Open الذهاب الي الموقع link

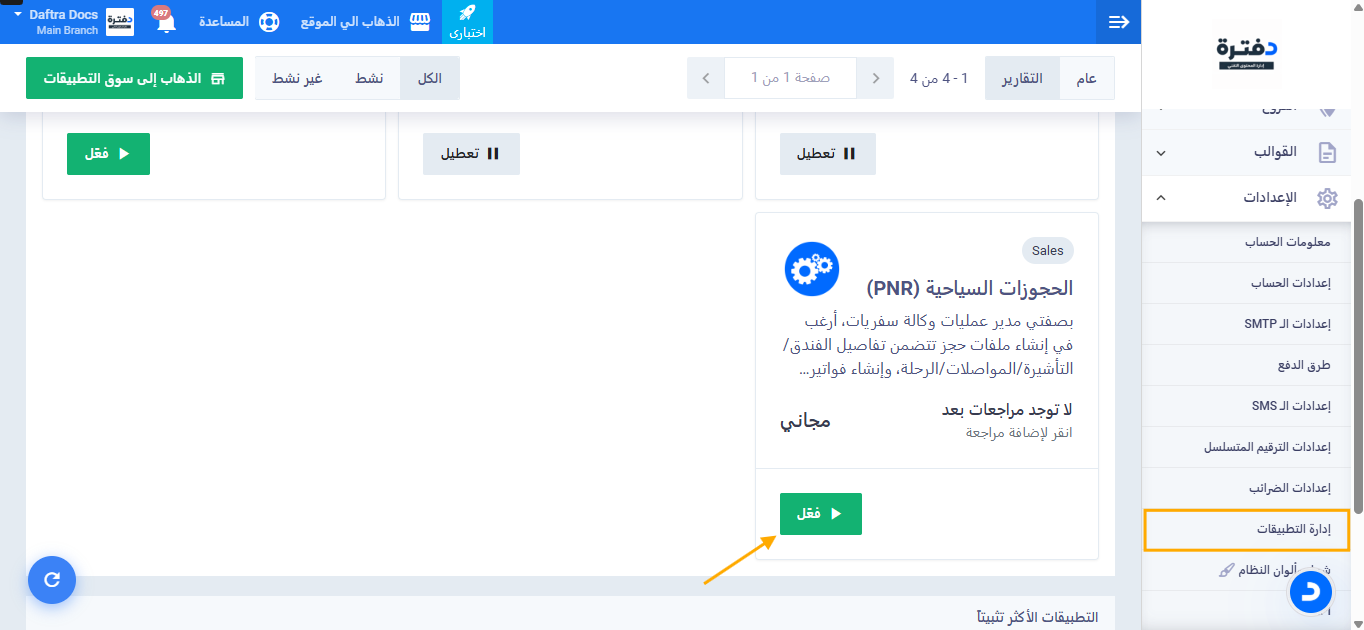click(350, 22)
